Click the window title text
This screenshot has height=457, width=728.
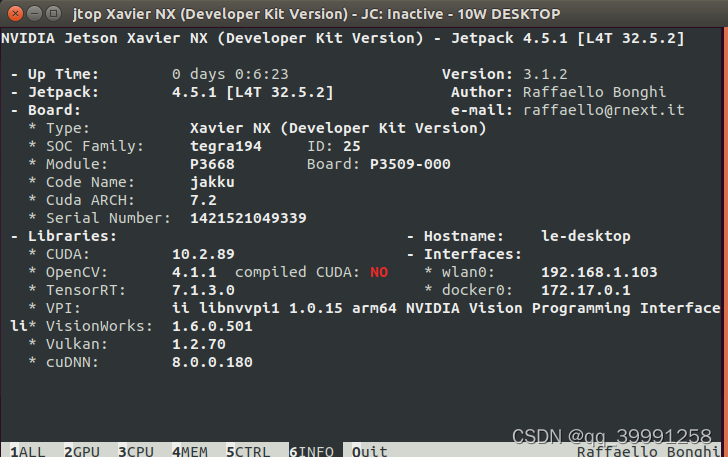point(317,14)
